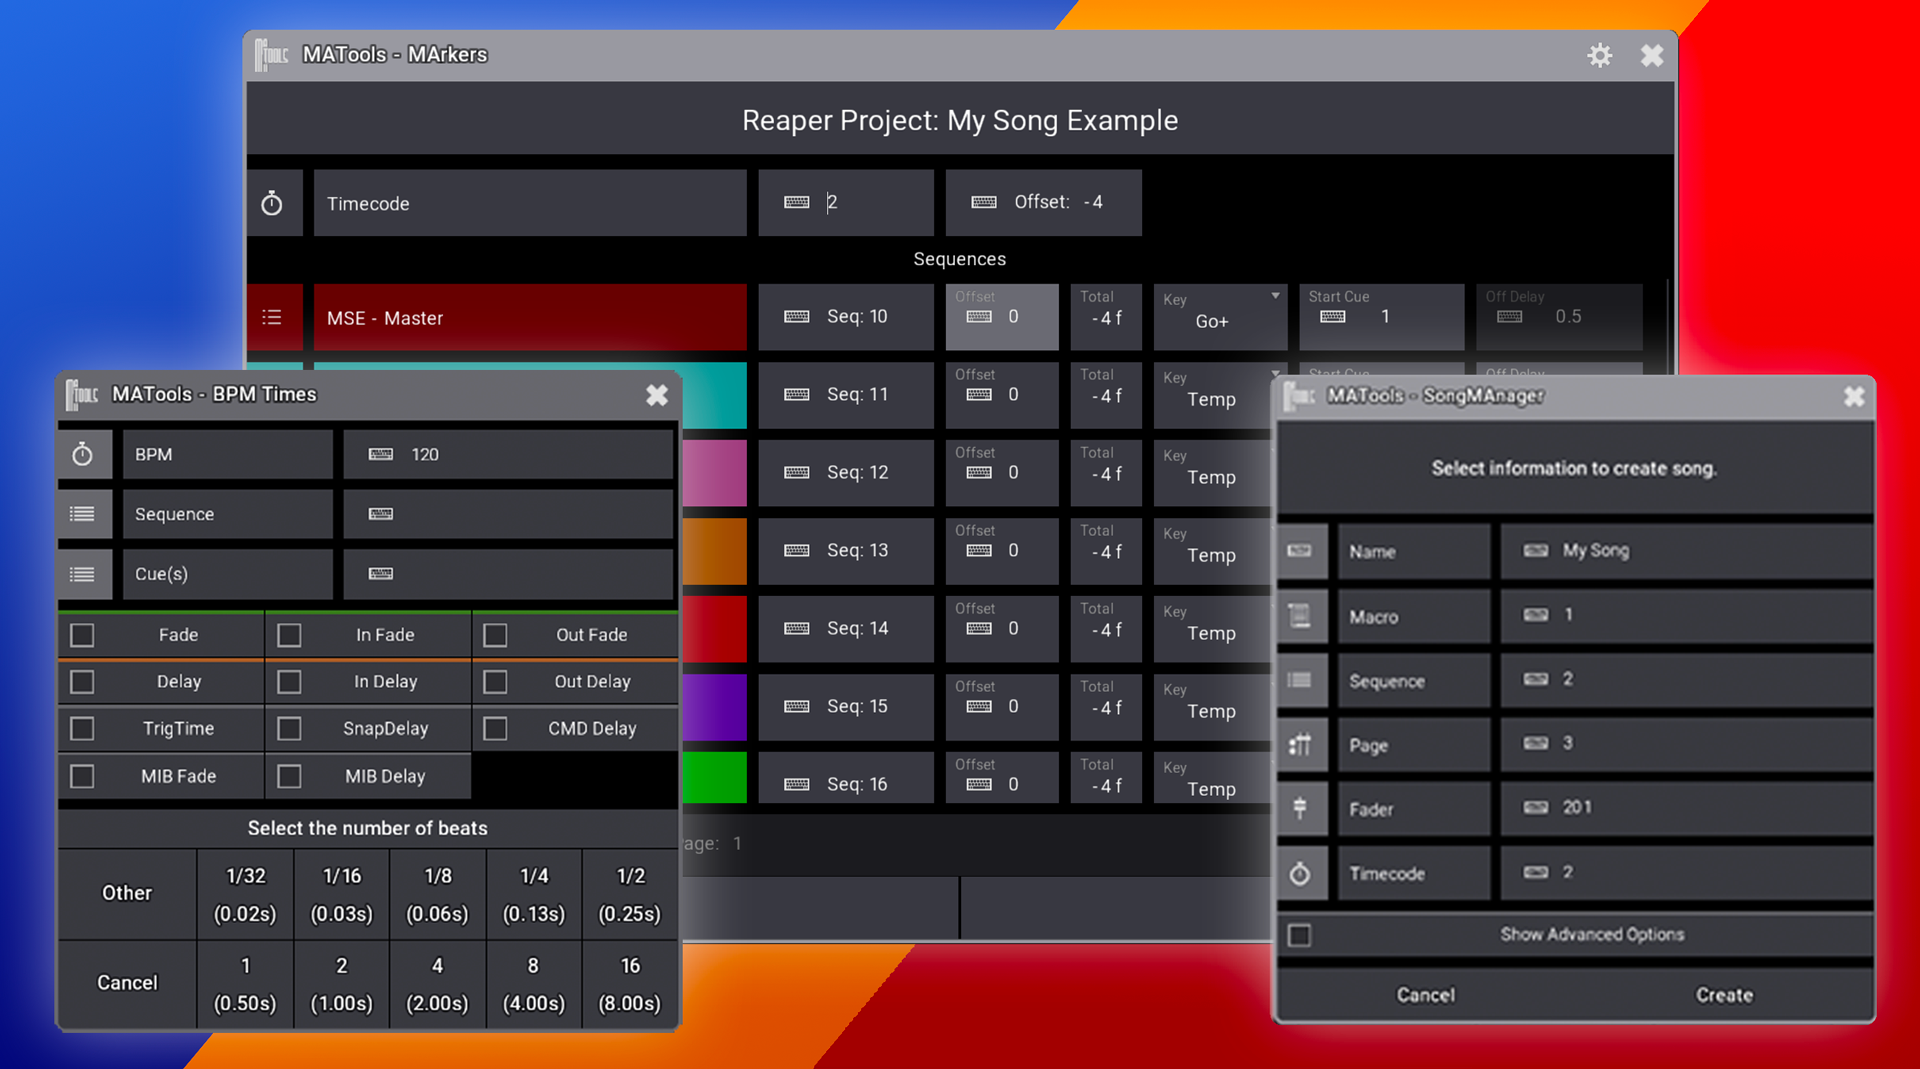
Task: Click keyboard icon in empty Cue(s) field
Action: click(381, 574)
